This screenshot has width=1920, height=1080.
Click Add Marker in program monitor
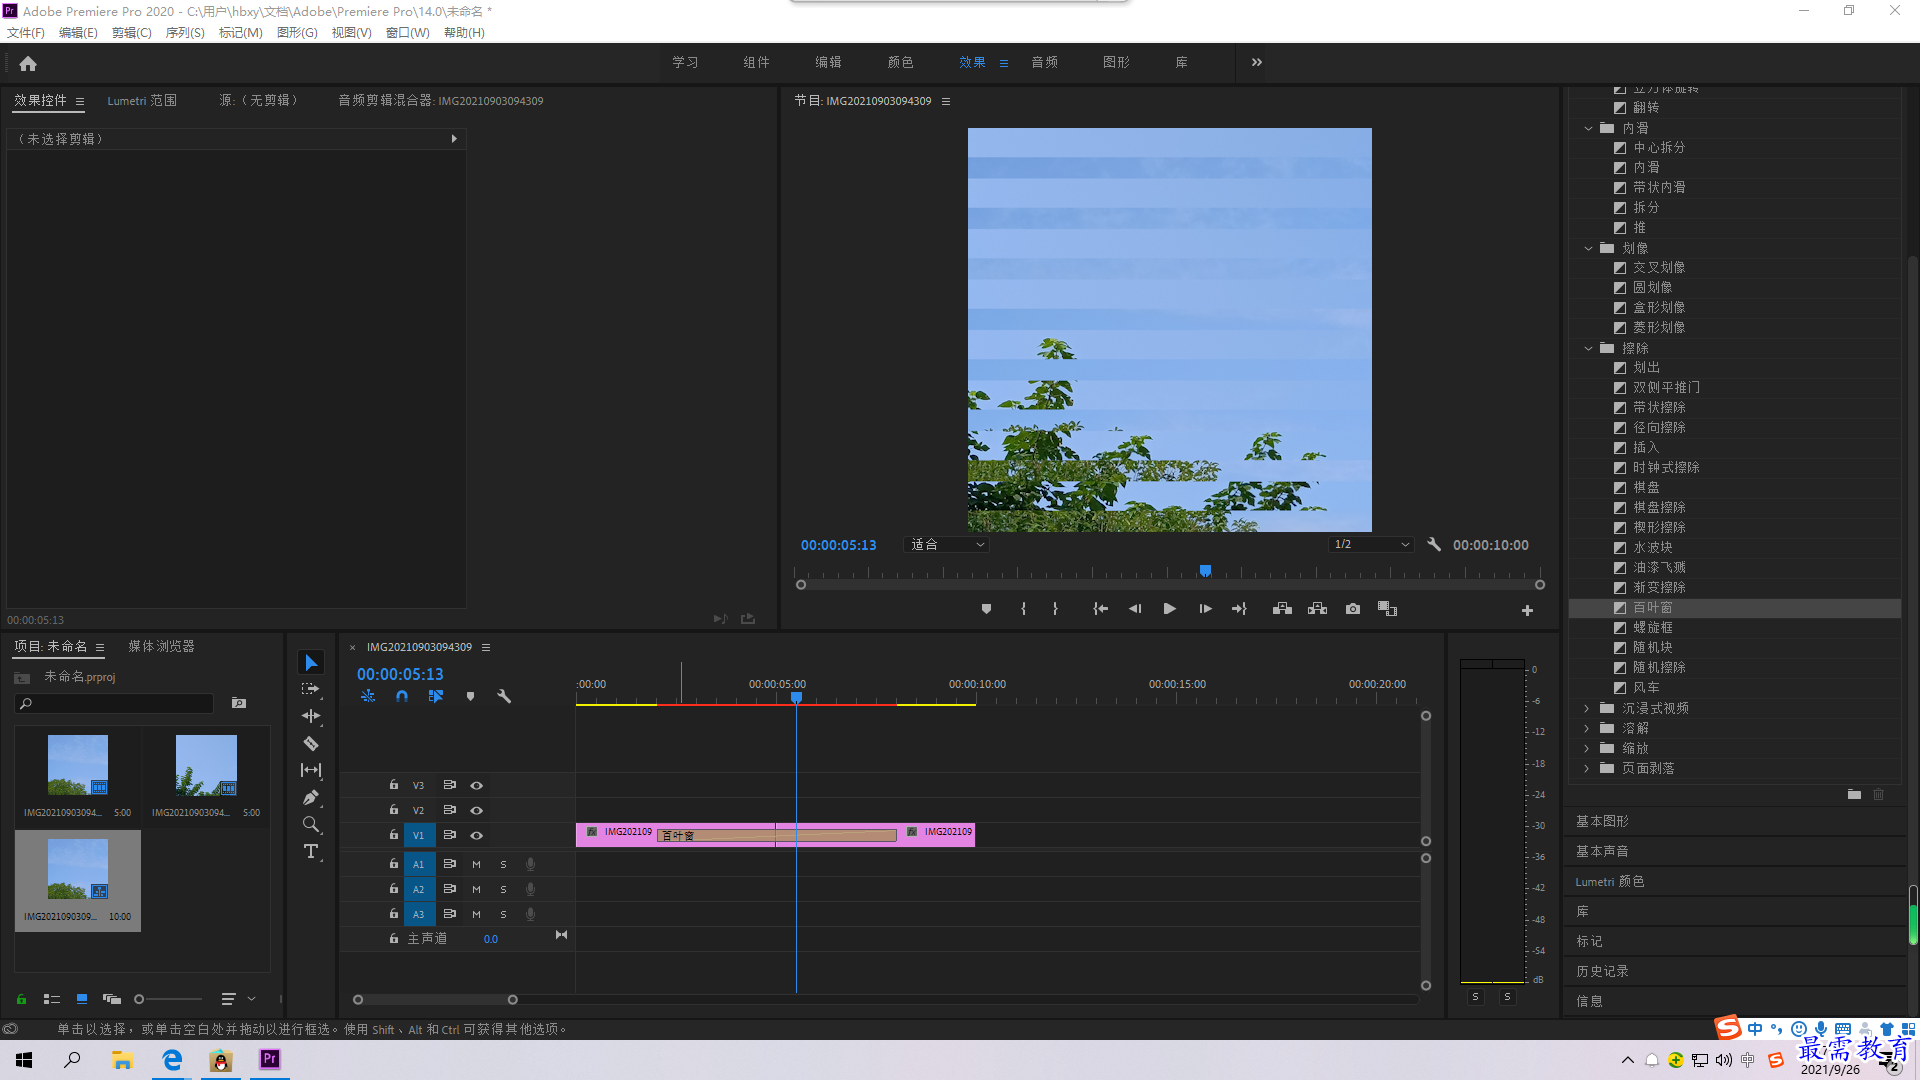(986, 609)
